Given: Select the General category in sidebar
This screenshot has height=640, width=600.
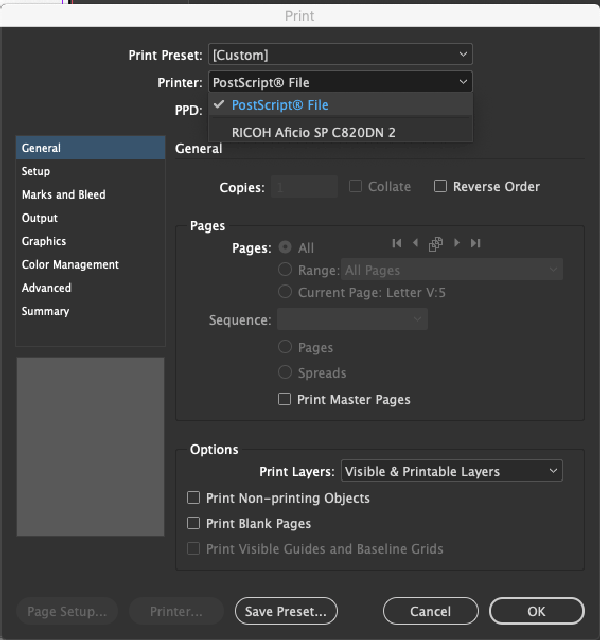Looking at the screenshot, I should pos(91,148).
